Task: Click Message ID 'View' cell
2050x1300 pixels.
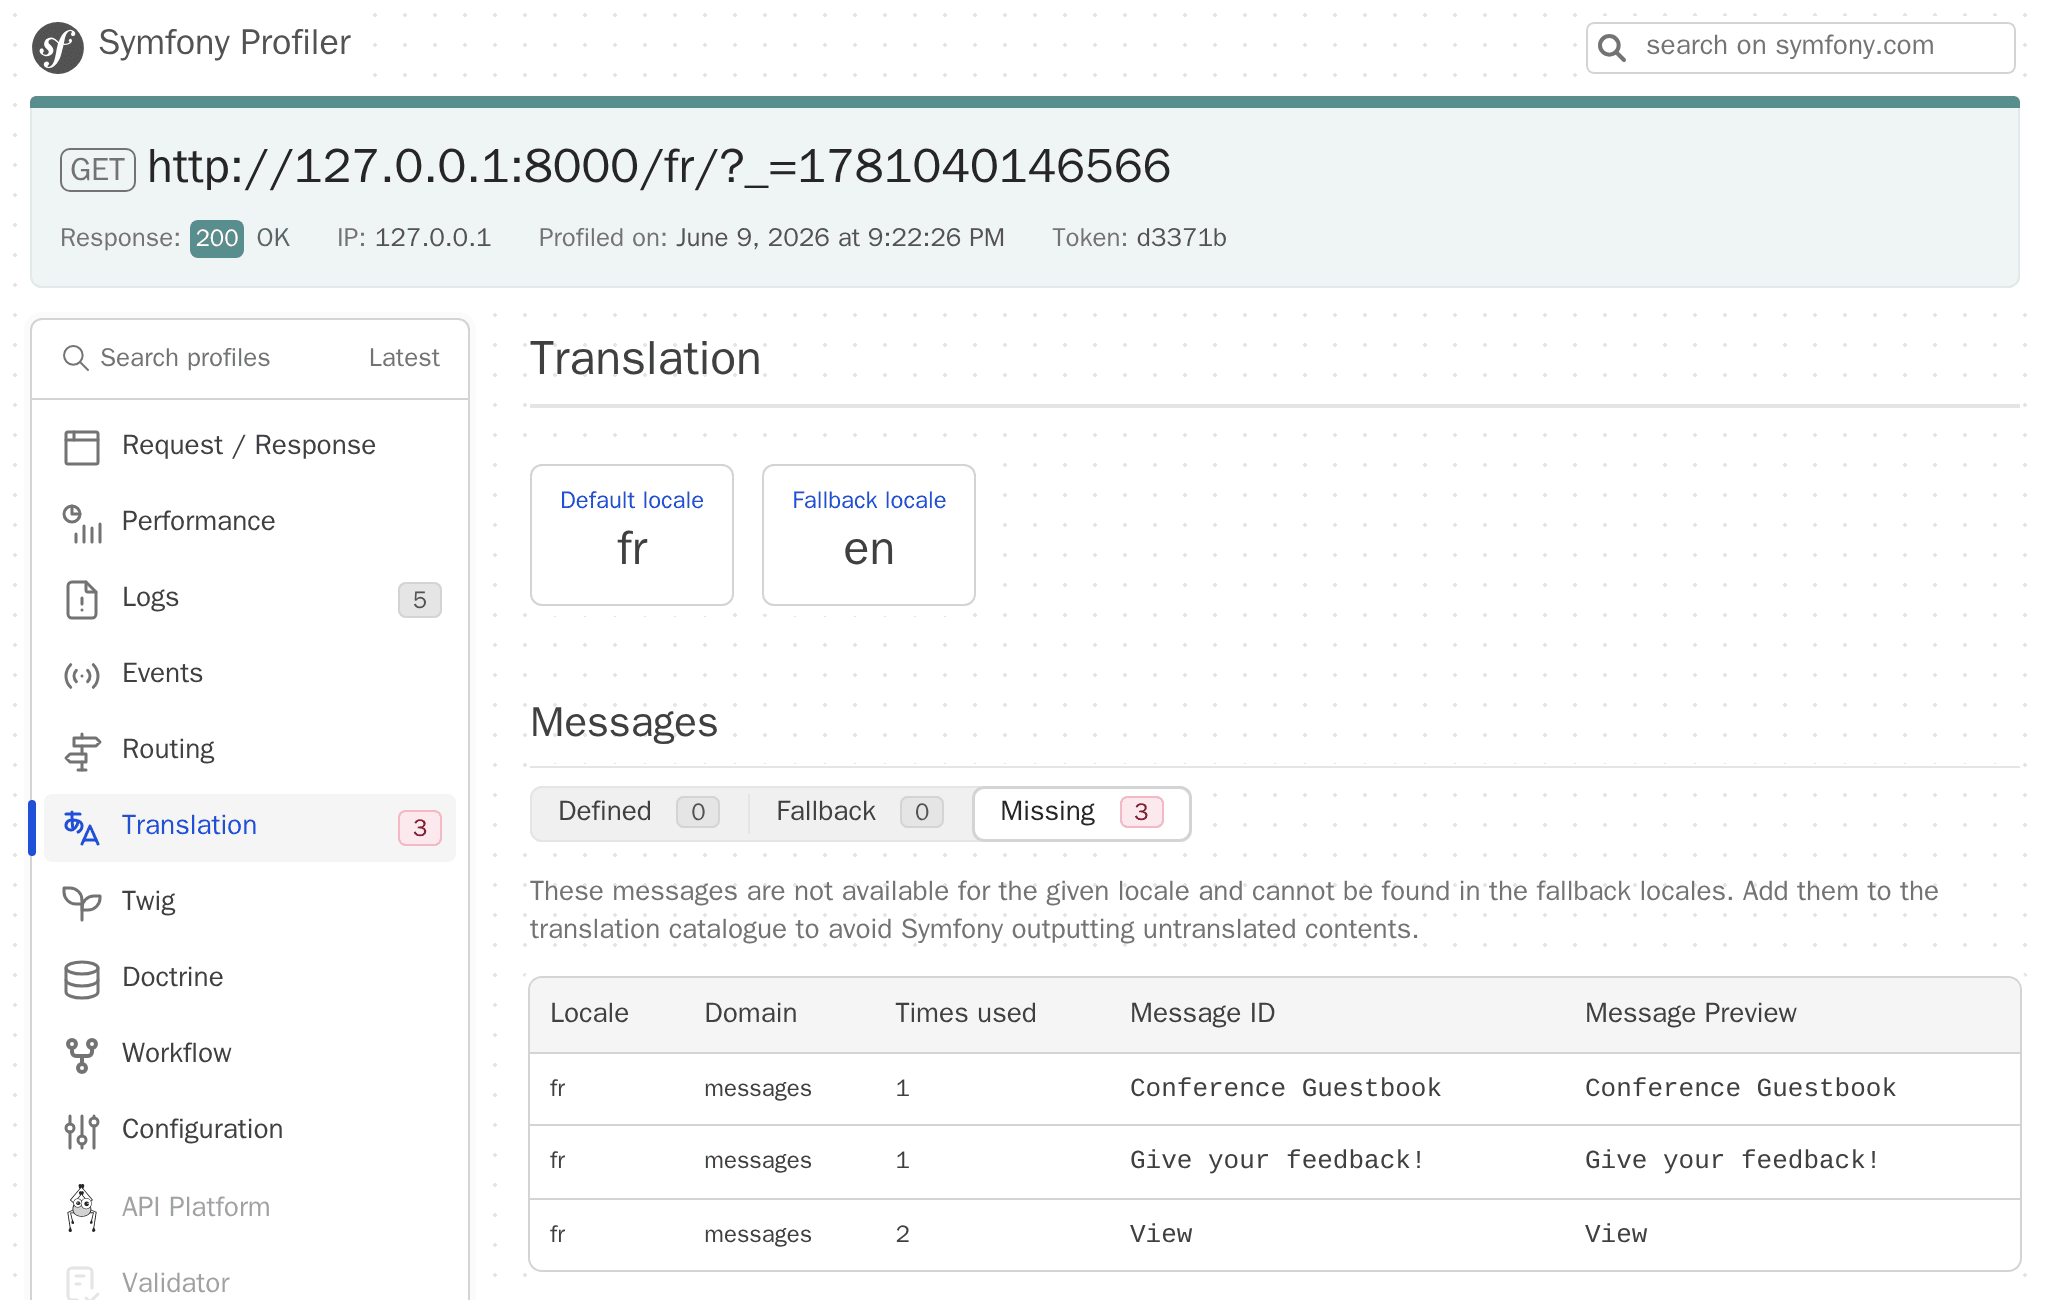Action: pyautogui.click(x=1161, y=1234)
